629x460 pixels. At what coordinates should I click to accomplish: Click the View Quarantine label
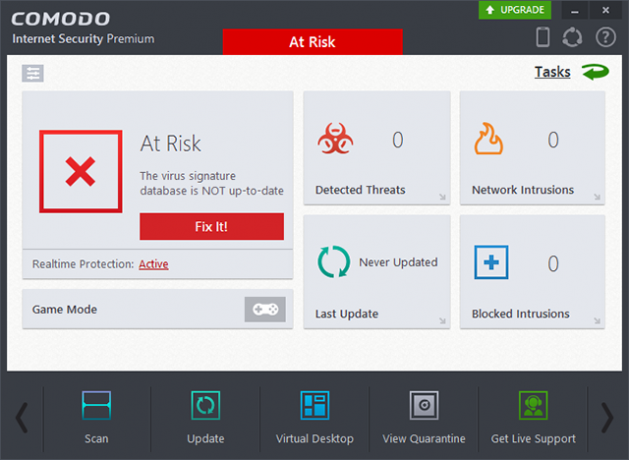click(424, 439)
